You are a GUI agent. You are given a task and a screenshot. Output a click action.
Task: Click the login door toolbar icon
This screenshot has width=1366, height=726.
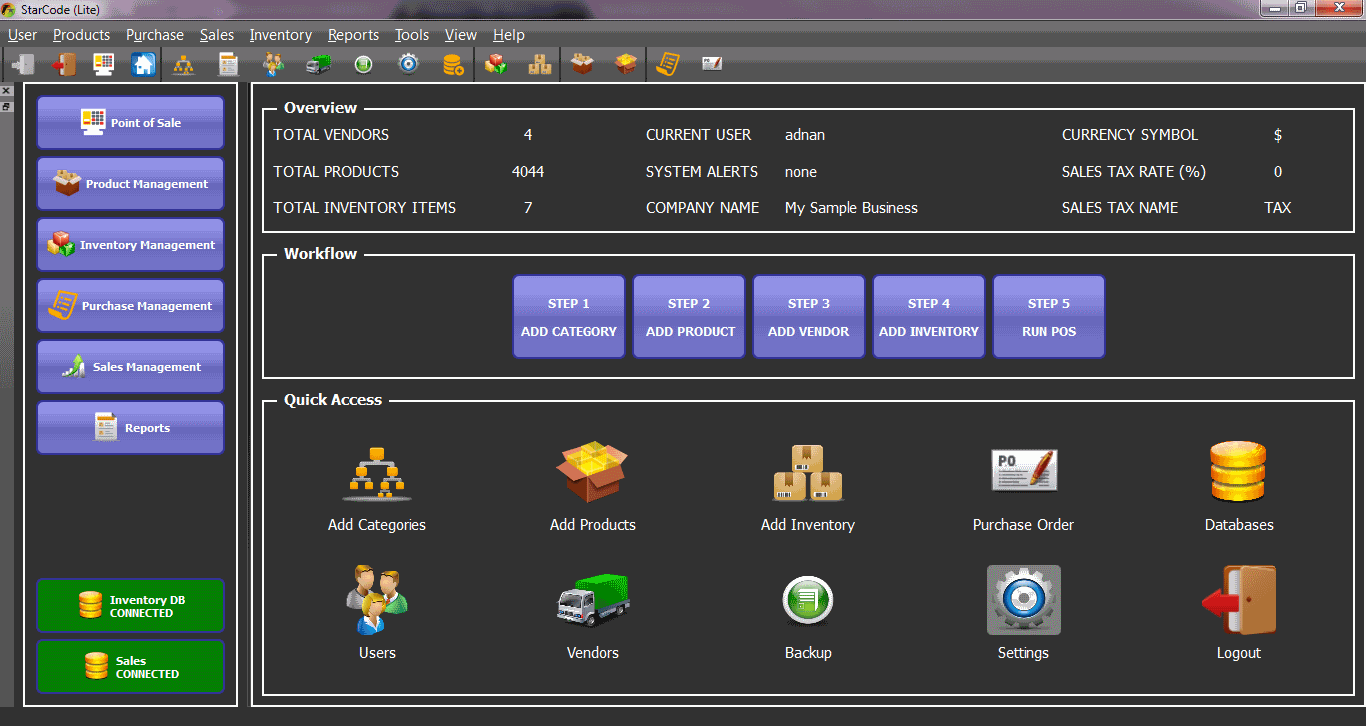click(24, 65)
